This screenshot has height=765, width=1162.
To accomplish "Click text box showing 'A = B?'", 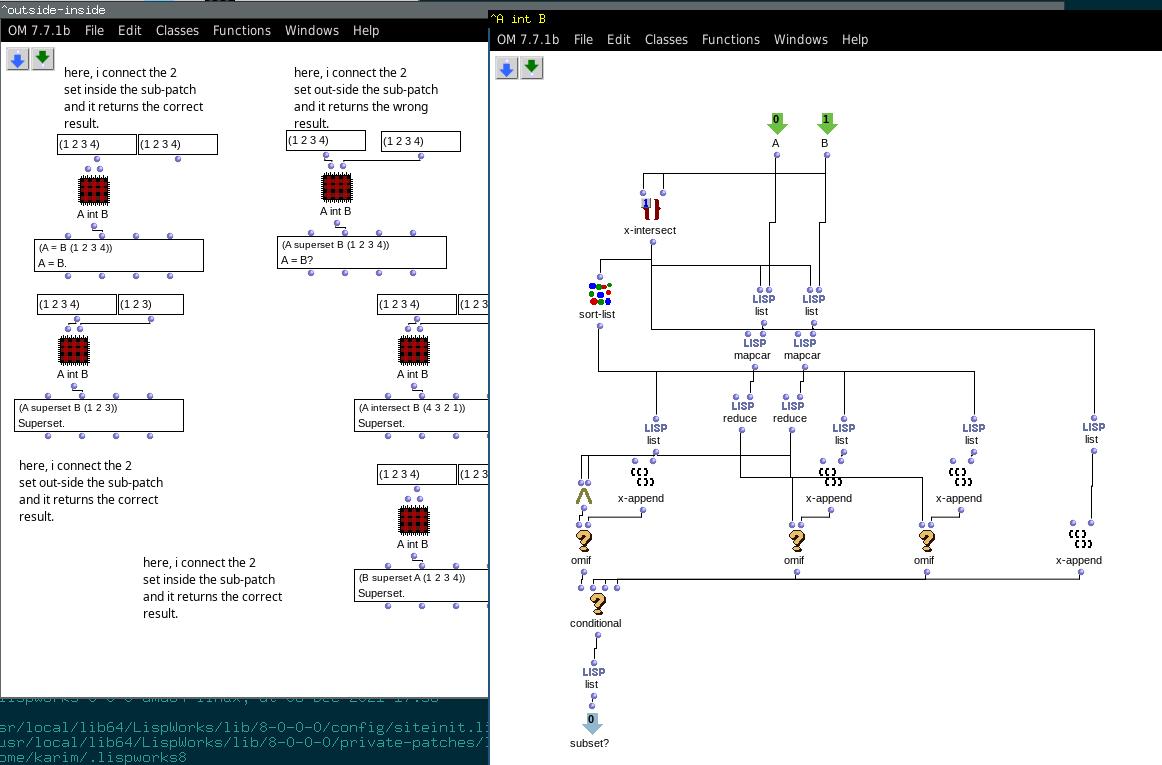I will [x=362, y=252].
